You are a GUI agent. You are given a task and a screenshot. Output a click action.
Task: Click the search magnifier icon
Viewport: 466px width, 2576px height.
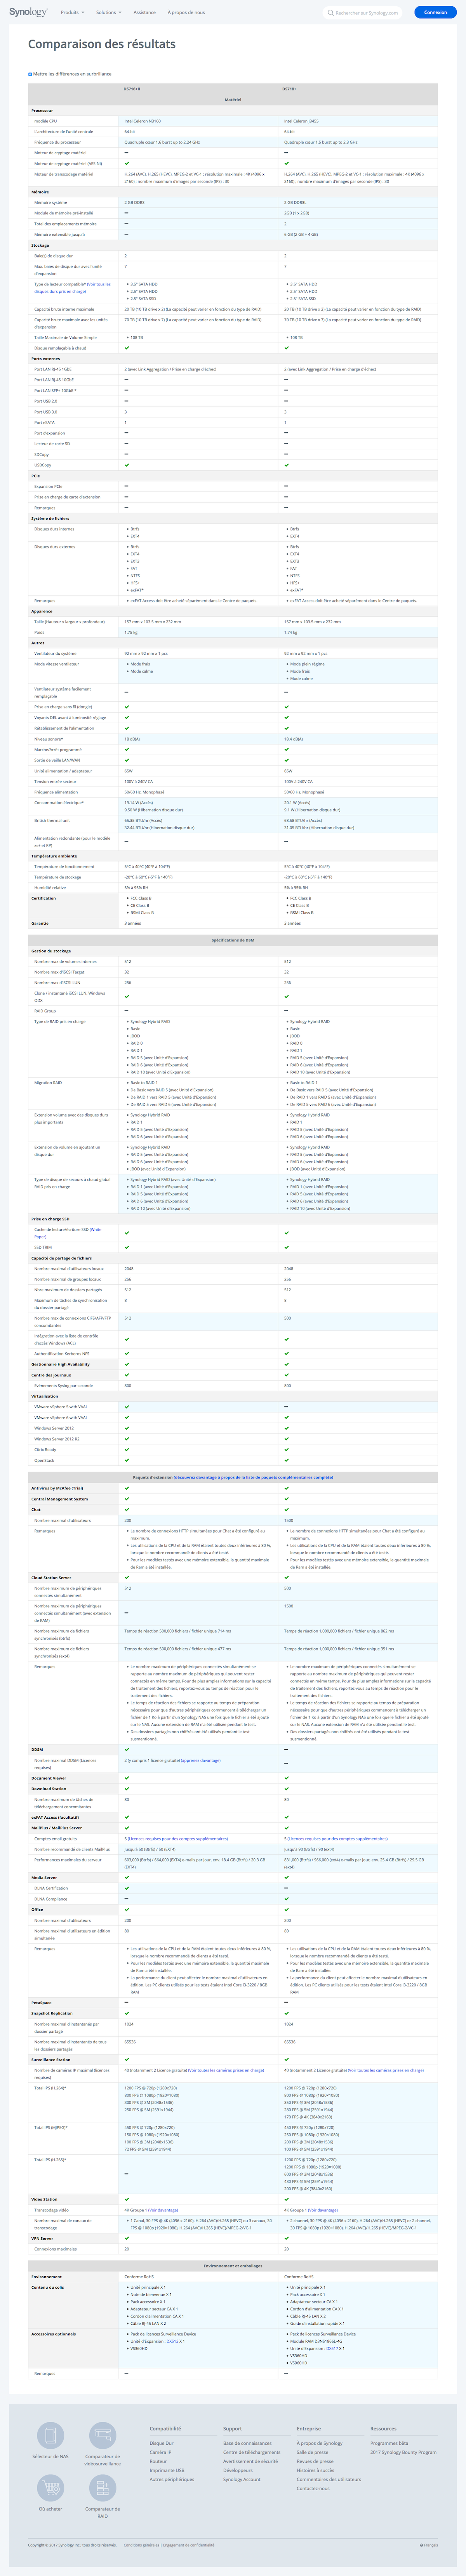click(x=331, y=13)
